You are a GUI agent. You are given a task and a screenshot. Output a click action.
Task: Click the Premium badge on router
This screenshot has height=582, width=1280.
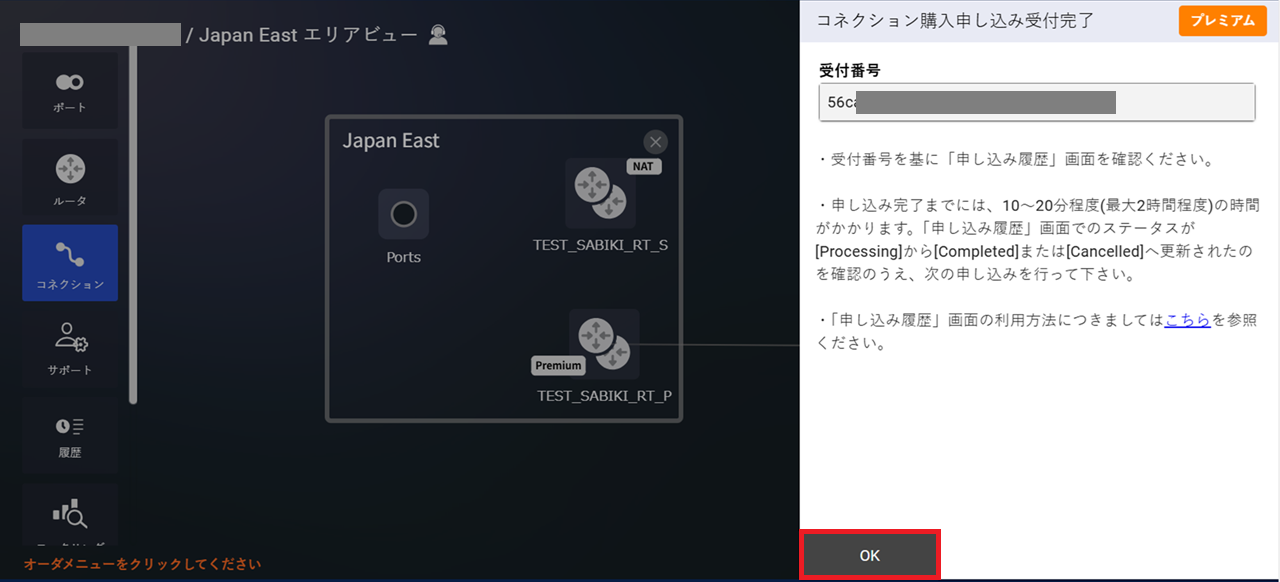558,365
